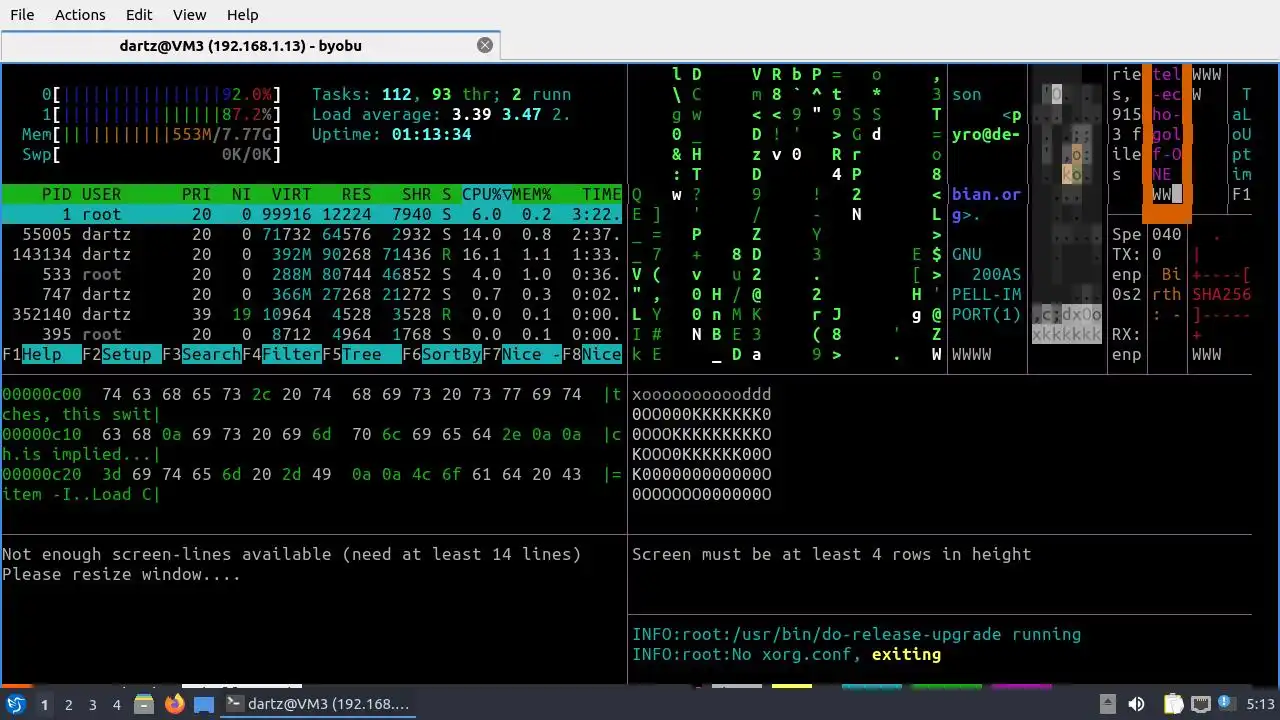Open the Lubuntu start menu icon
1280x720 pixels.
click(15, 704)
